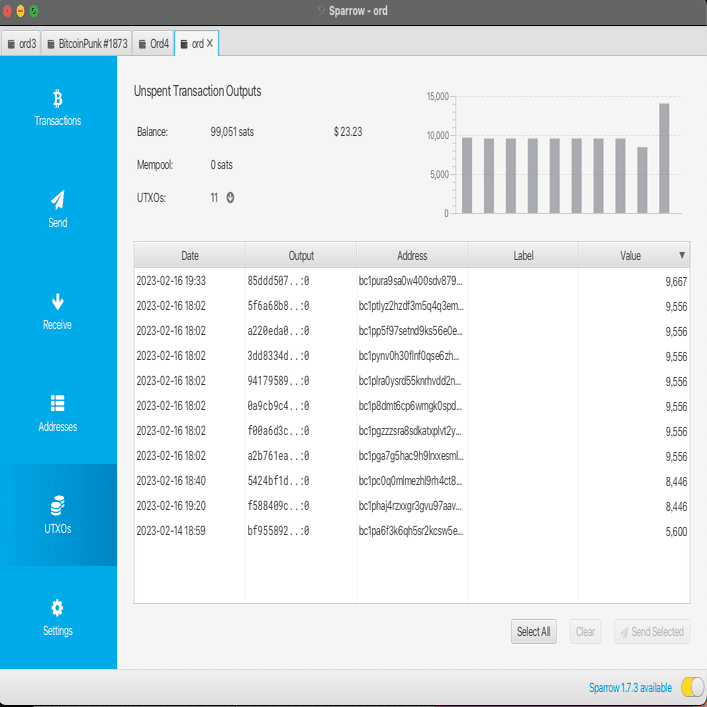Click the UTXO count download arrow icon
Screen dimensions: 707x707
pos(230,197)
